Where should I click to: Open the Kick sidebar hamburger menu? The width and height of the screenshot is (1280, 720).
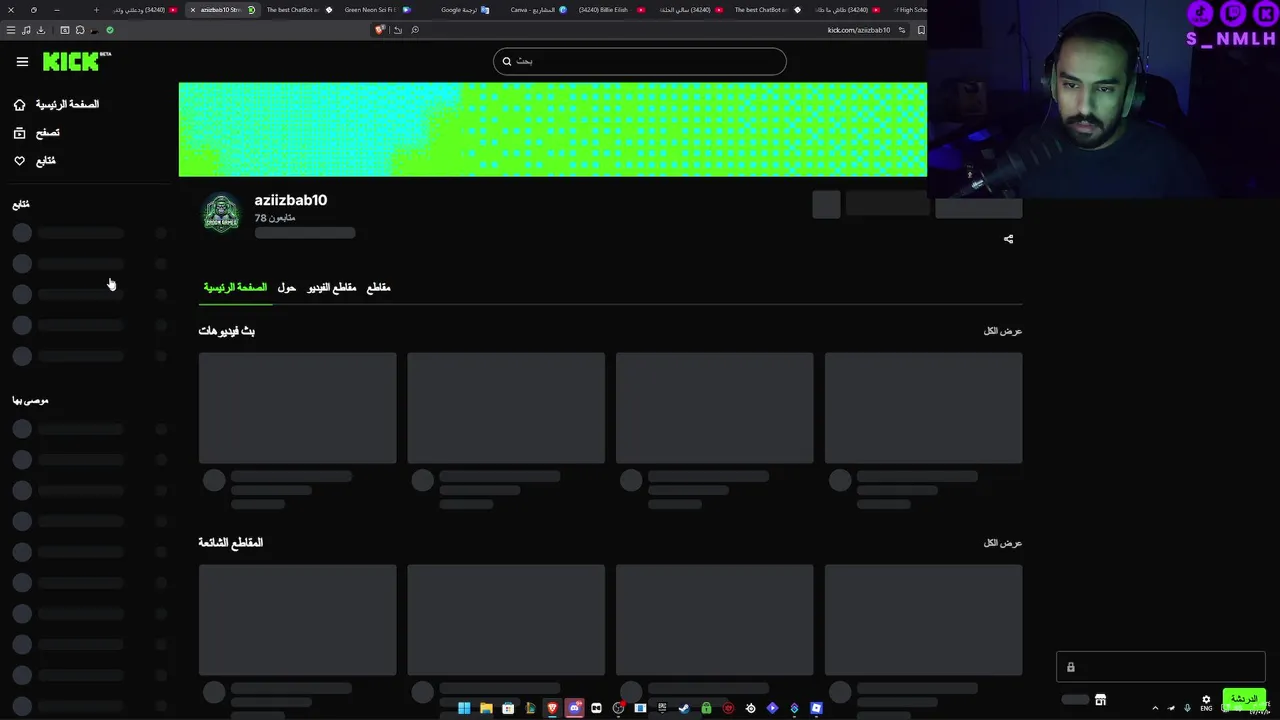[x=22, y=61]
